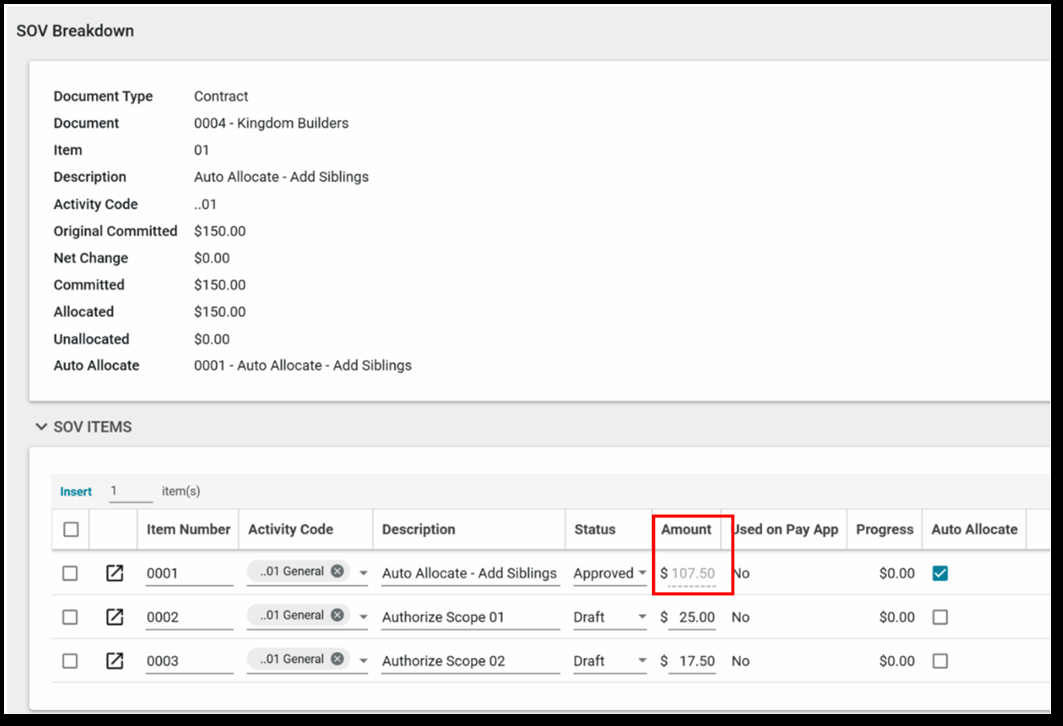The image size is (1063, 726).
Task: Open Draft status dropdown for item 0002
Action: point(641,618)
